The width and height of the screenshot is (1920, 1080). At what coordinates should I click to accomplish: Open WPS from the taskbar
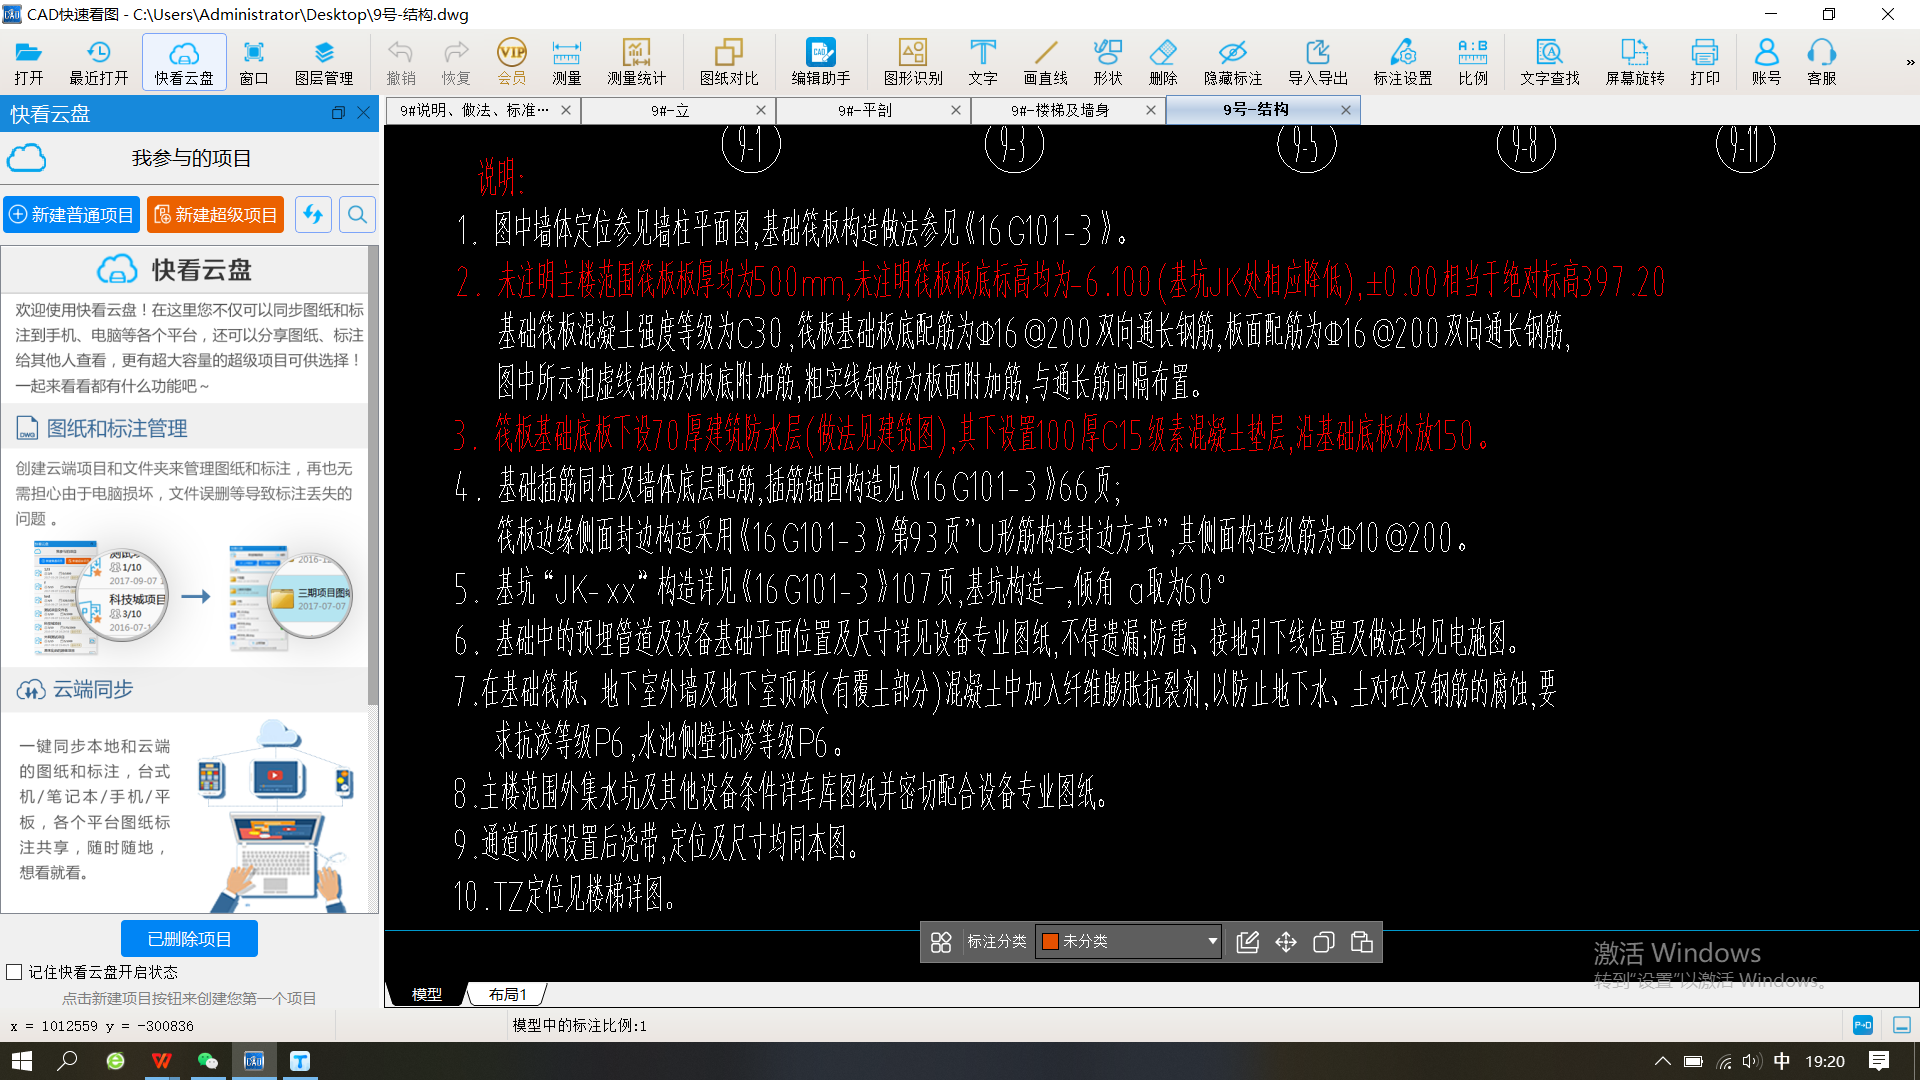pyautogui.click(x=161, y=1061)
